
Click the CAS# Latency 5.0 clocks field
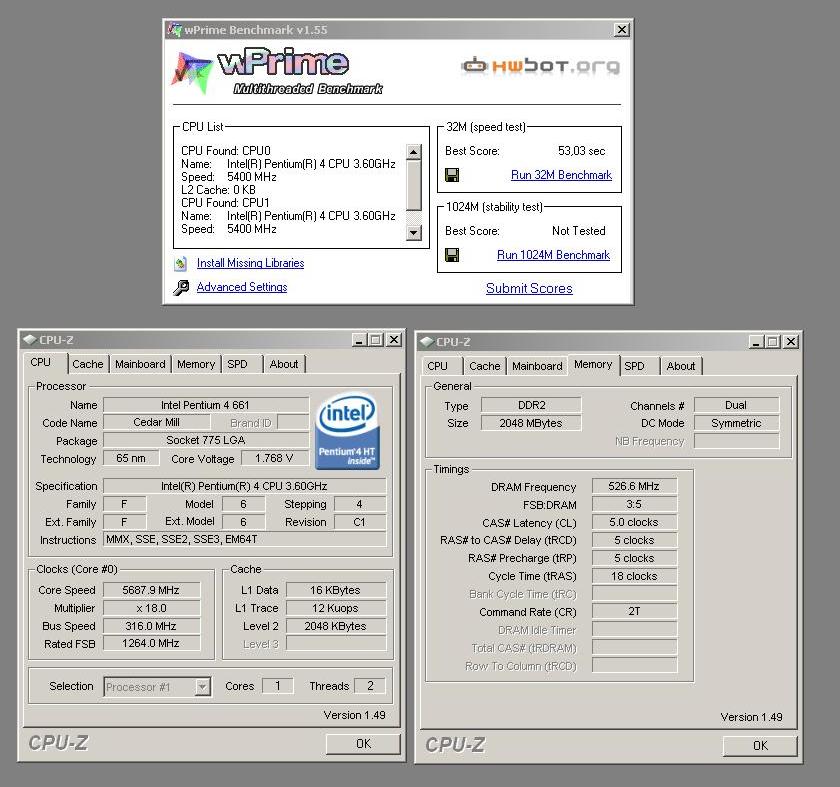(x=634, y=522)
